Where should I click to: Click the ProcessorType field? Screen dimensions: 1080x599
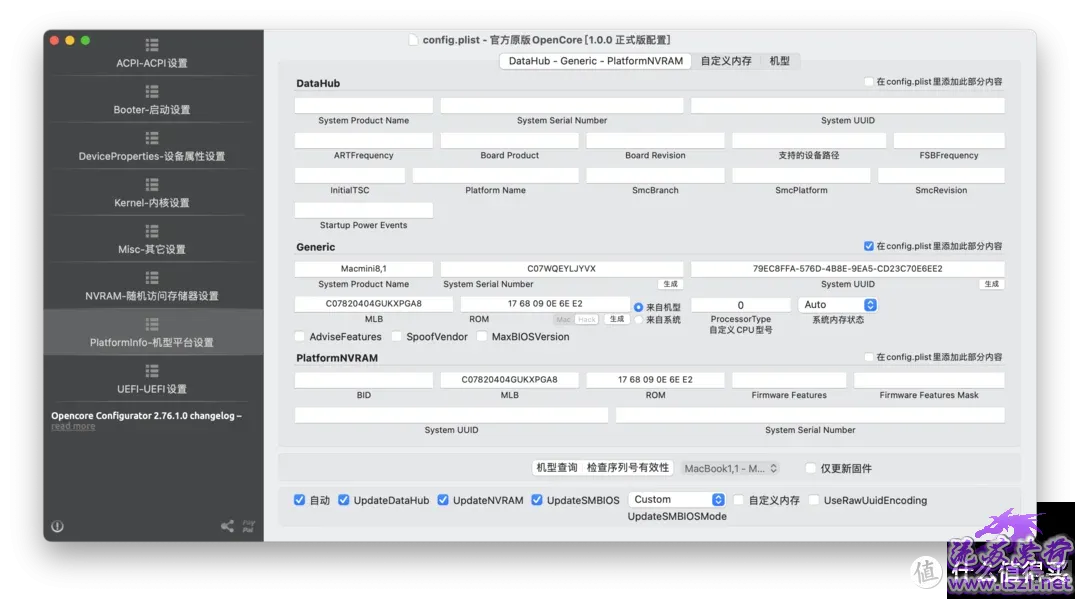[740, 305]
